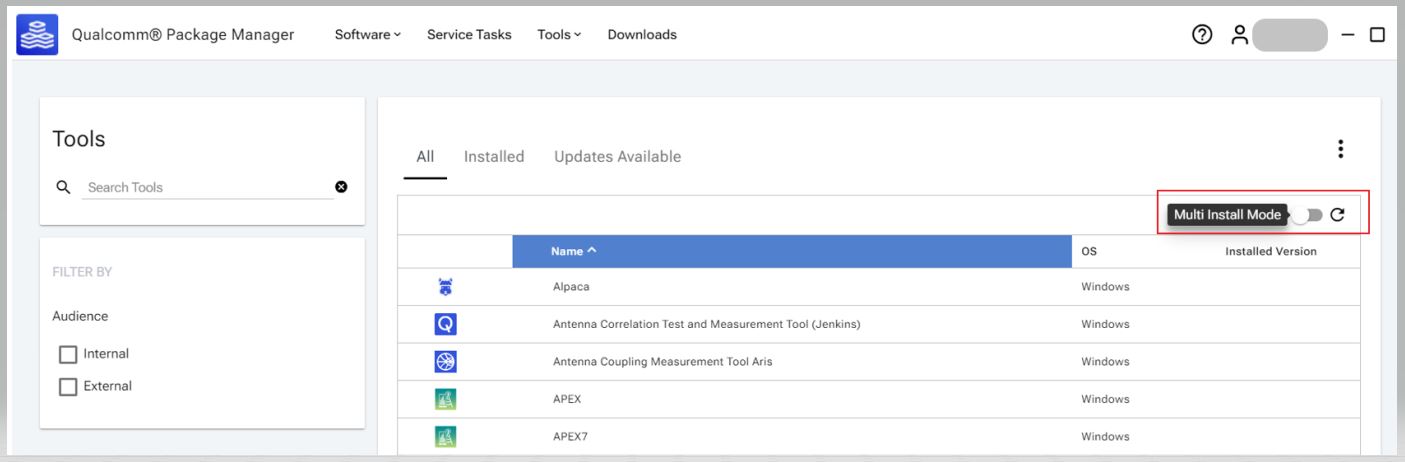Screen dimensions: 1405x462
Task: Switch to the Installed tab
Action: coord(494,157)
